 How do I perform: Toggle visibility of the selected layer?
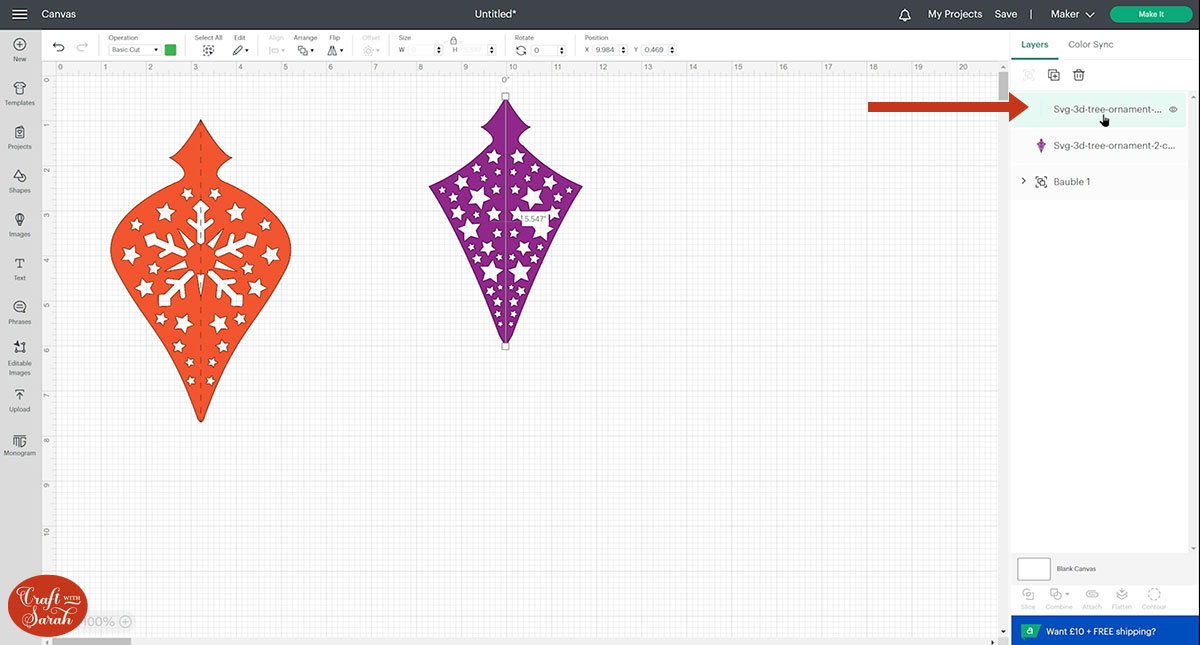coord(1173,109)
